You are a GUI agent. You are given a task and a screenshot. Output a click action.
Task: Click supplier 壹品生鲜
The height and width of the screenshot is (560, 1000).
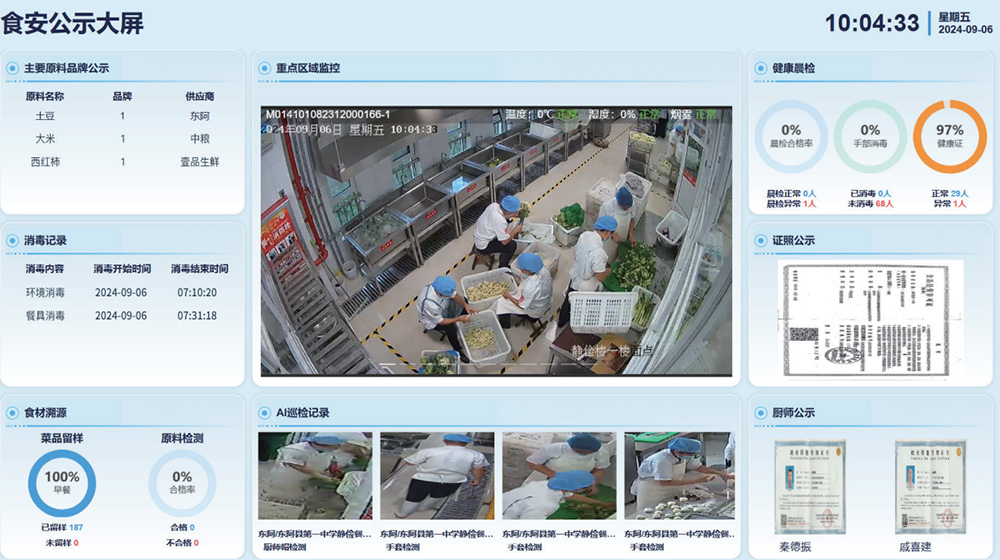pyautogui.click(x=200, y=161)
